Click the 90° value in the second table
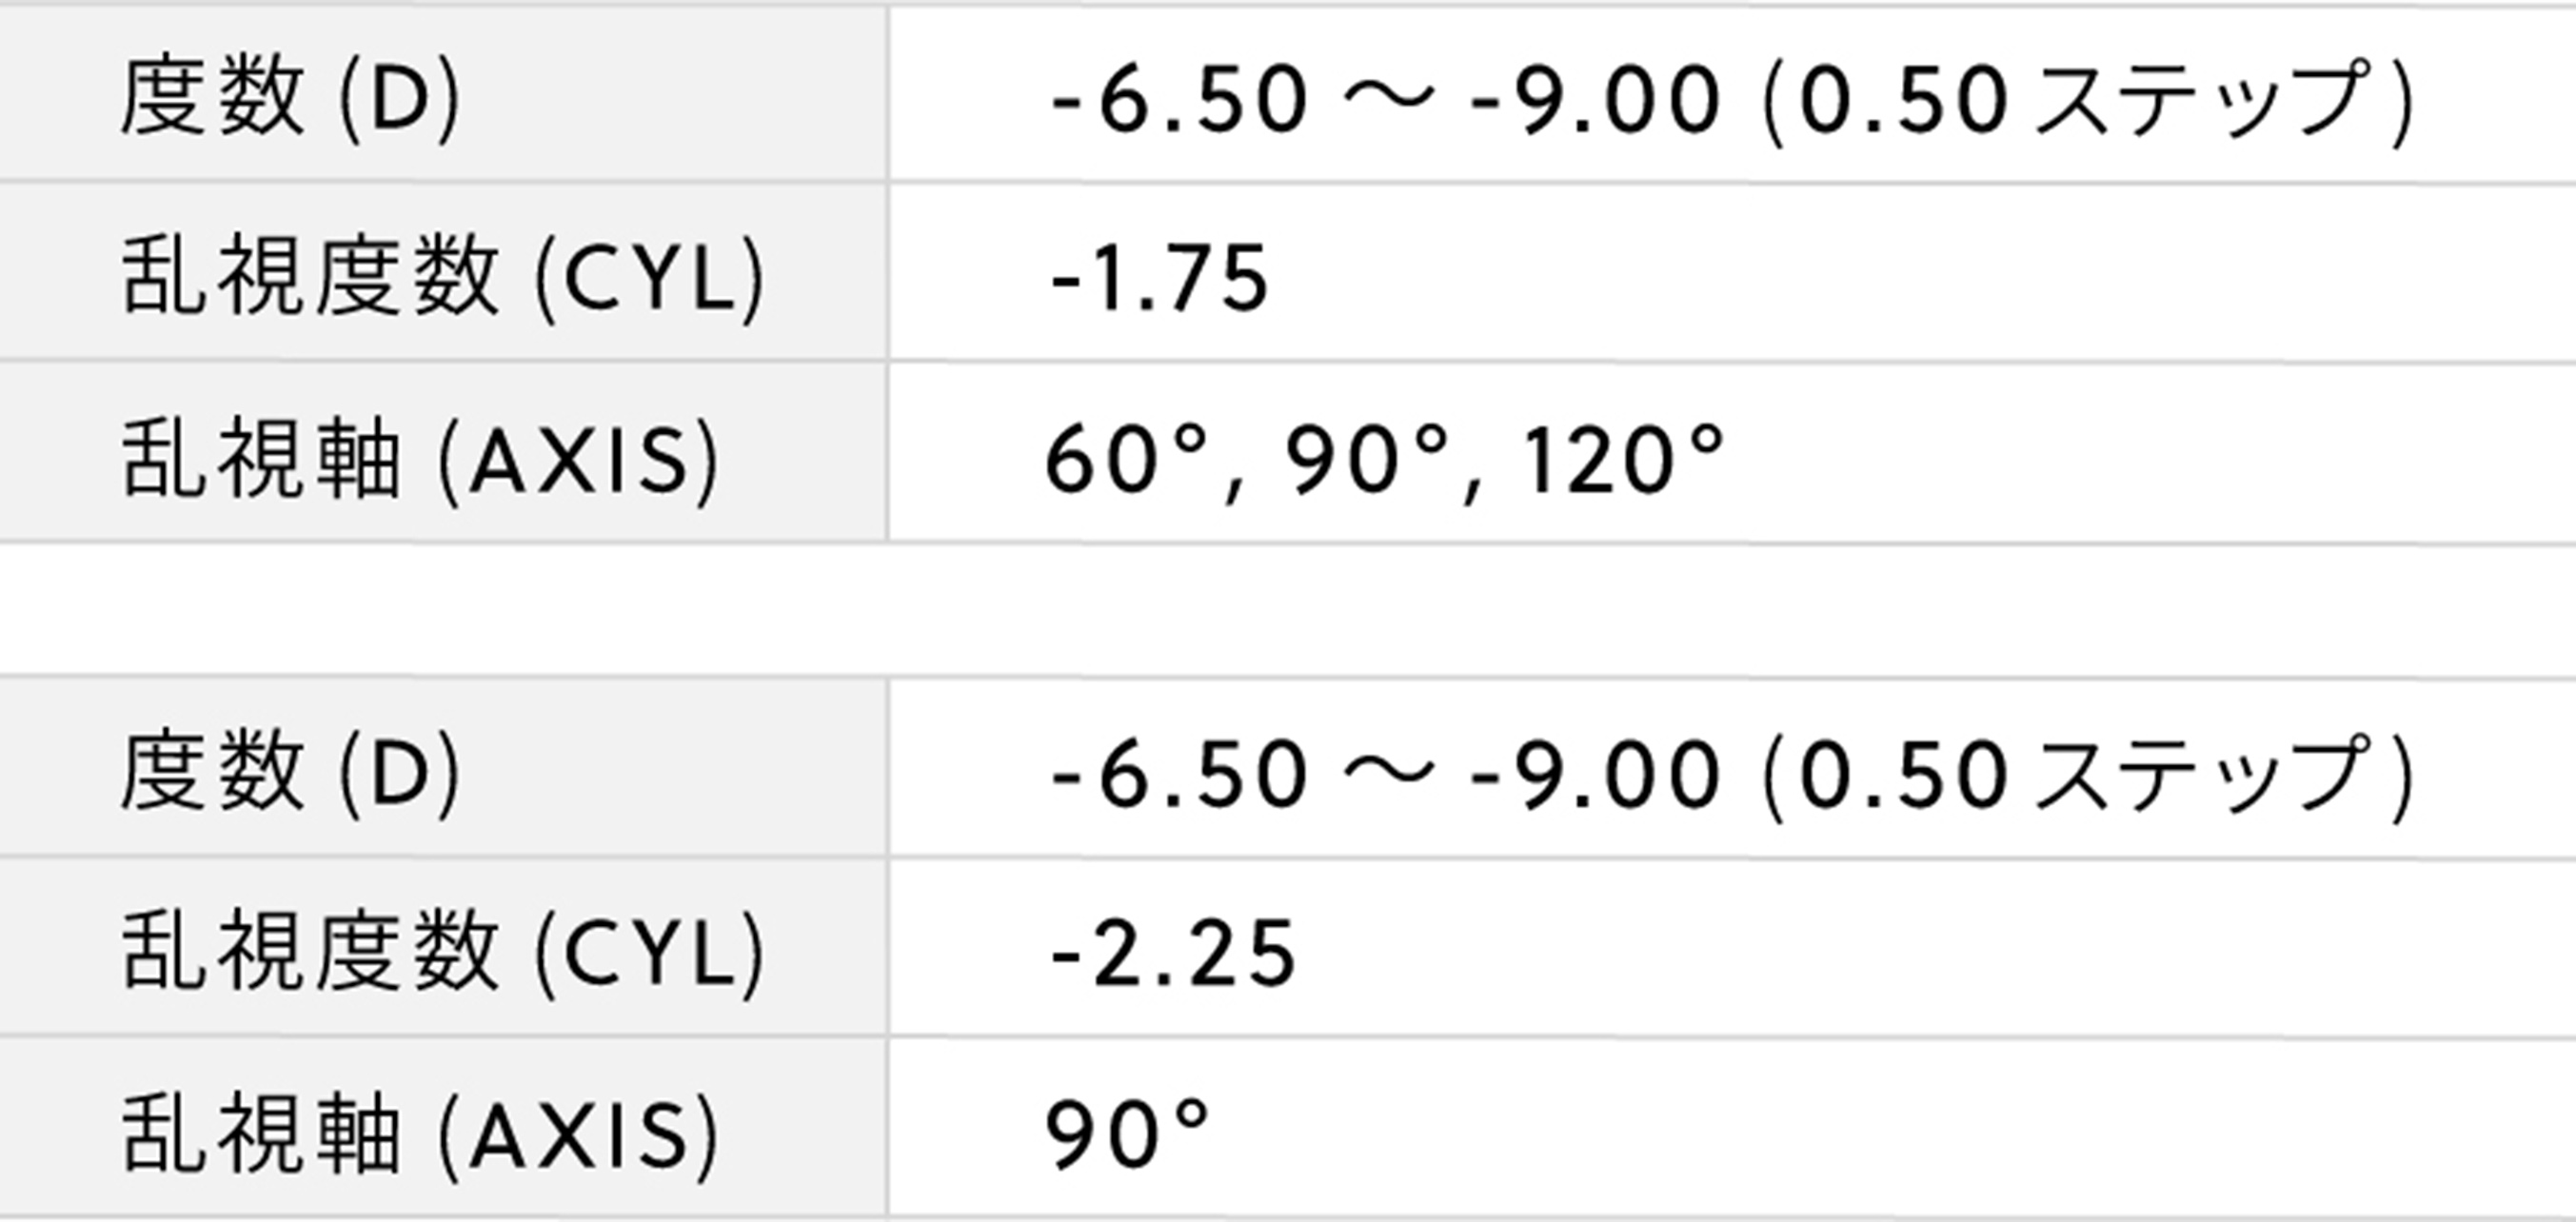This screenshot has height=1222, width=2576. (1127, 1135)
